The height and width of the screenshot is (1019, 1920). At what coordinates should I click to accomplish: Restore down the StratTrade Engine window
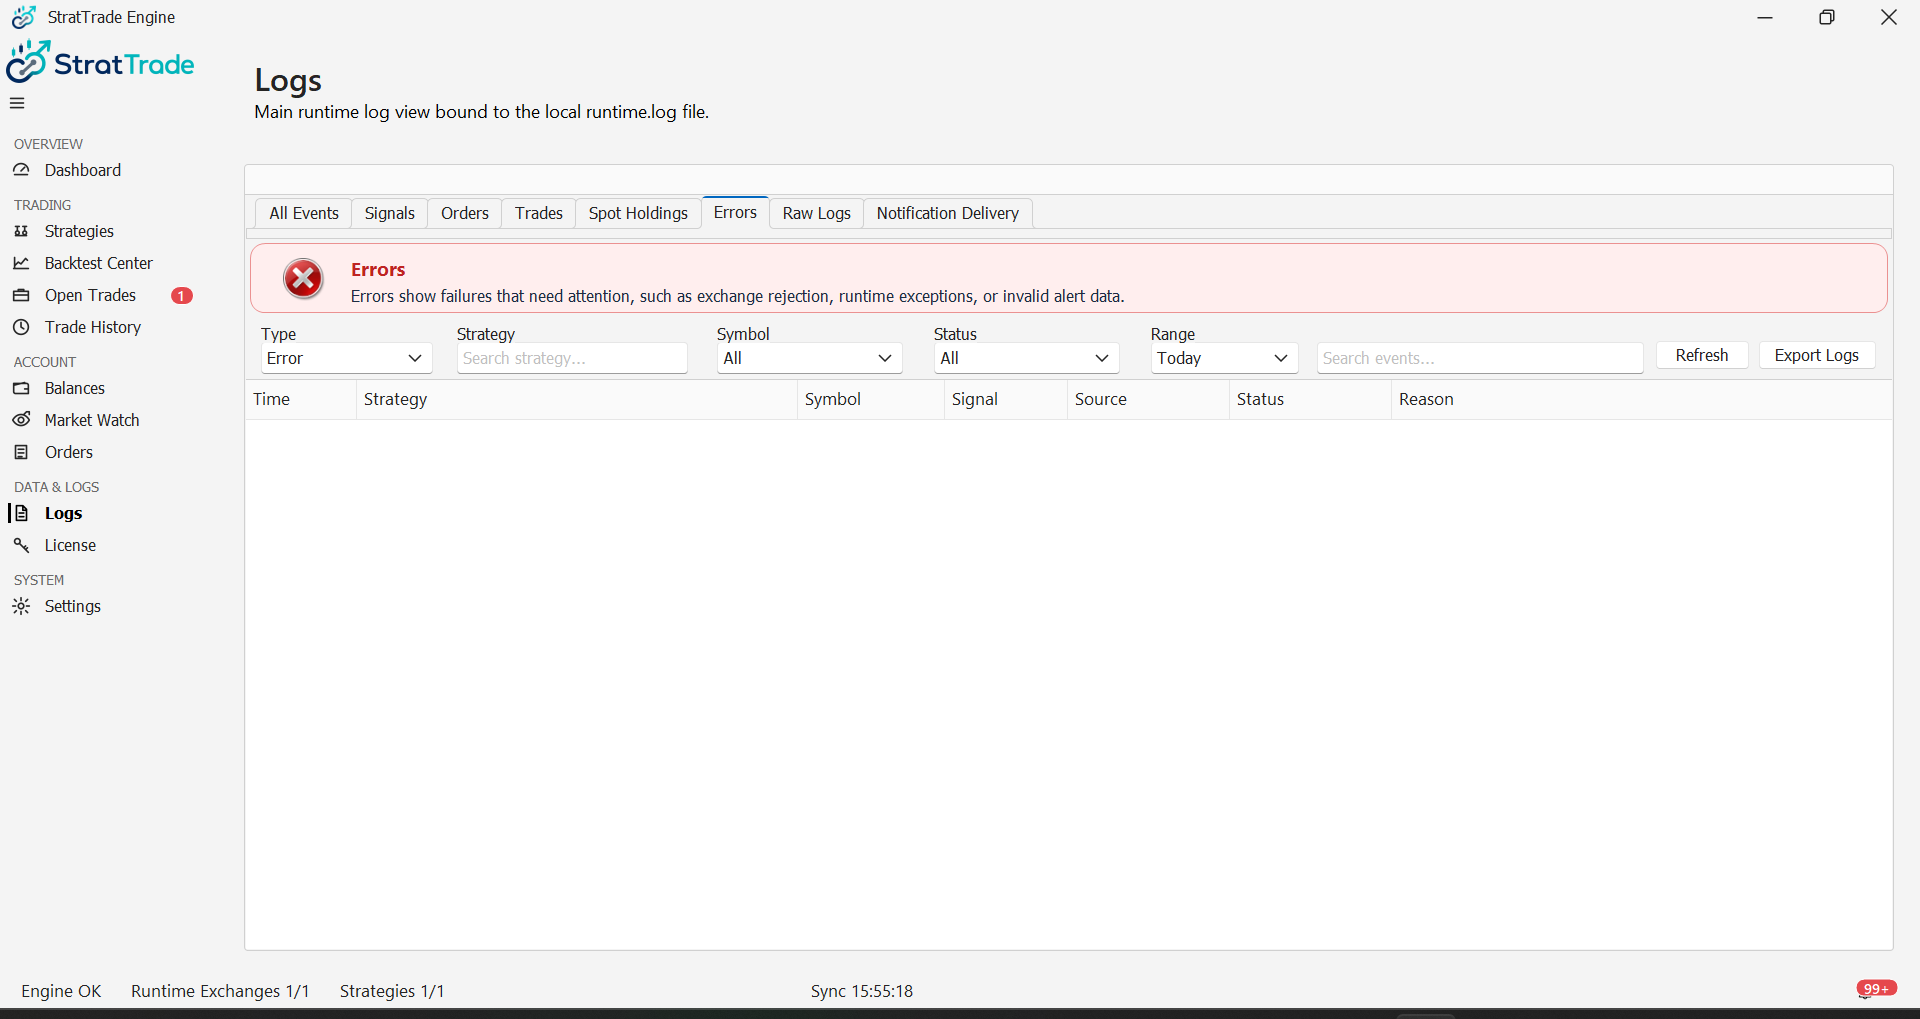1827,17
